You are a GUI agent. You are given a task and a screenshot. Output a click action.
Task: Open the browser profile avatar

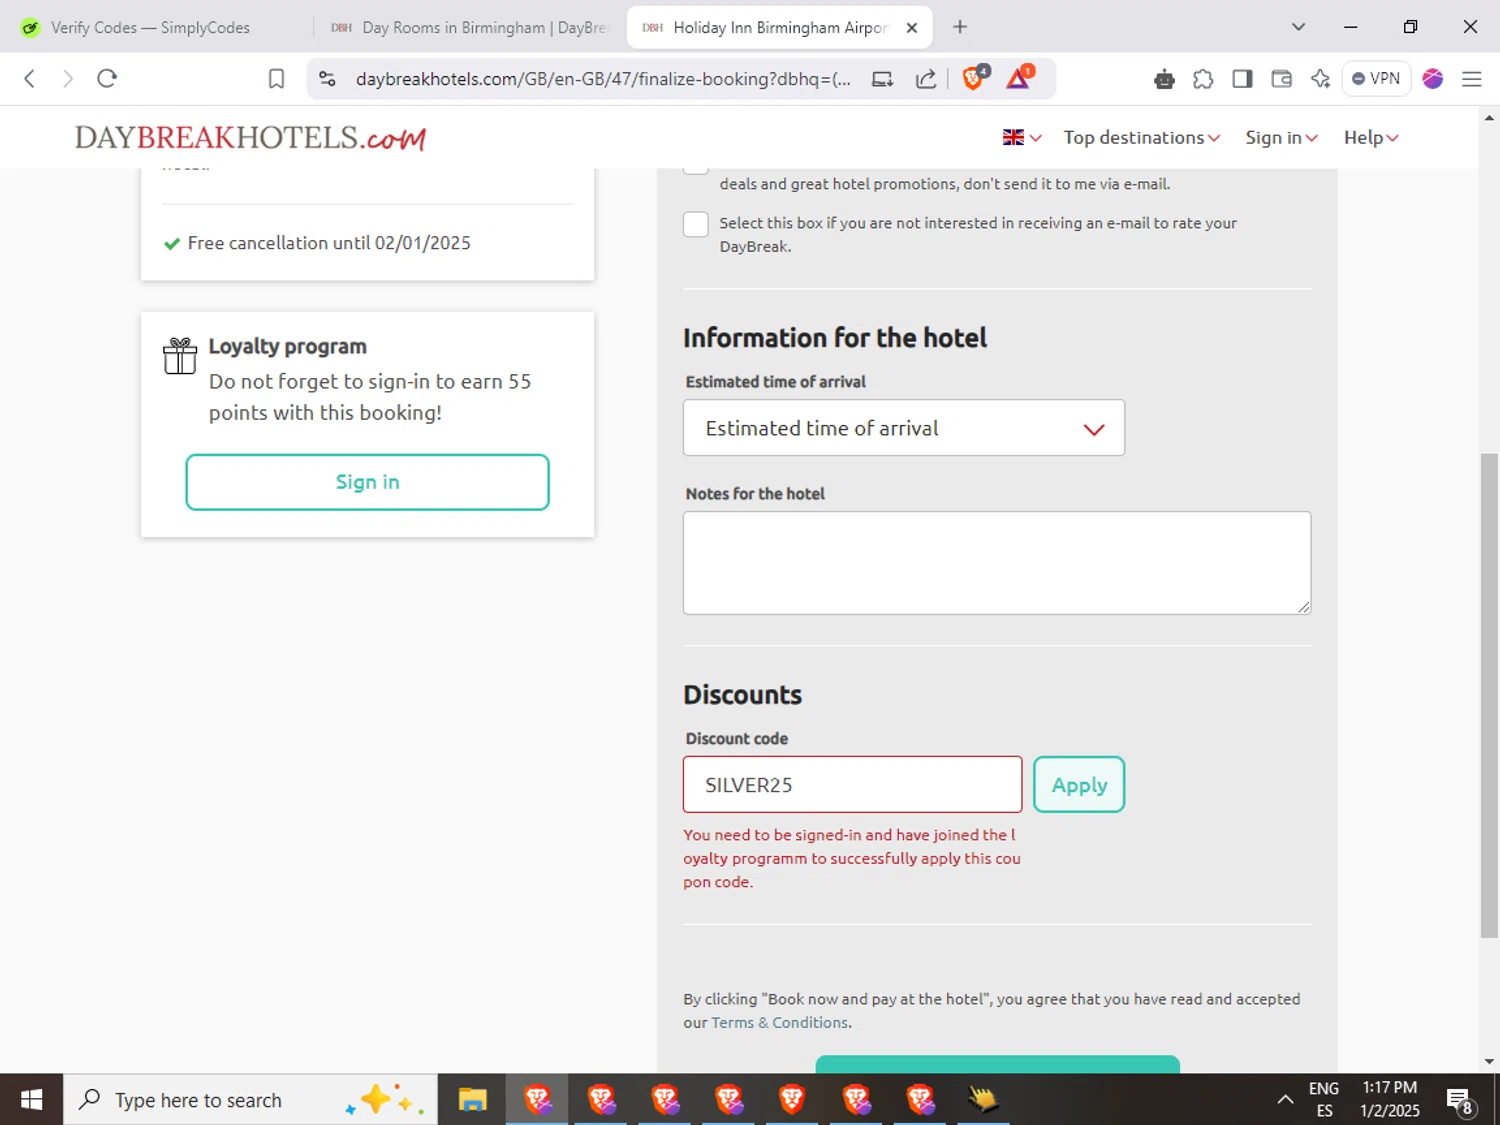[1433, 79]
